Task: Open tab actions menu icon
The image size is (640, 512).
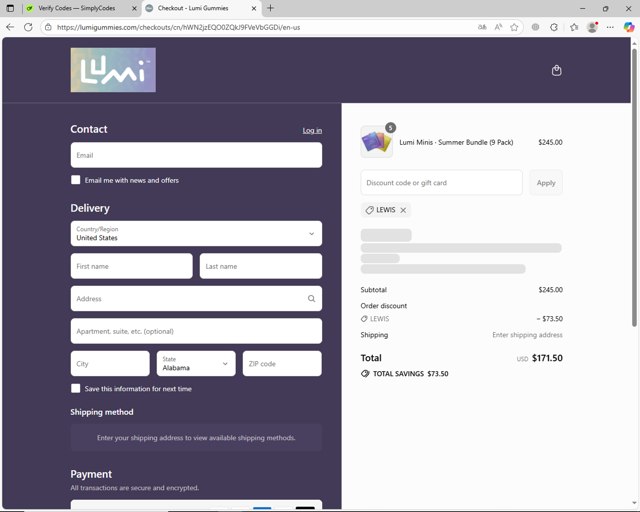Action: coord(10,8)
